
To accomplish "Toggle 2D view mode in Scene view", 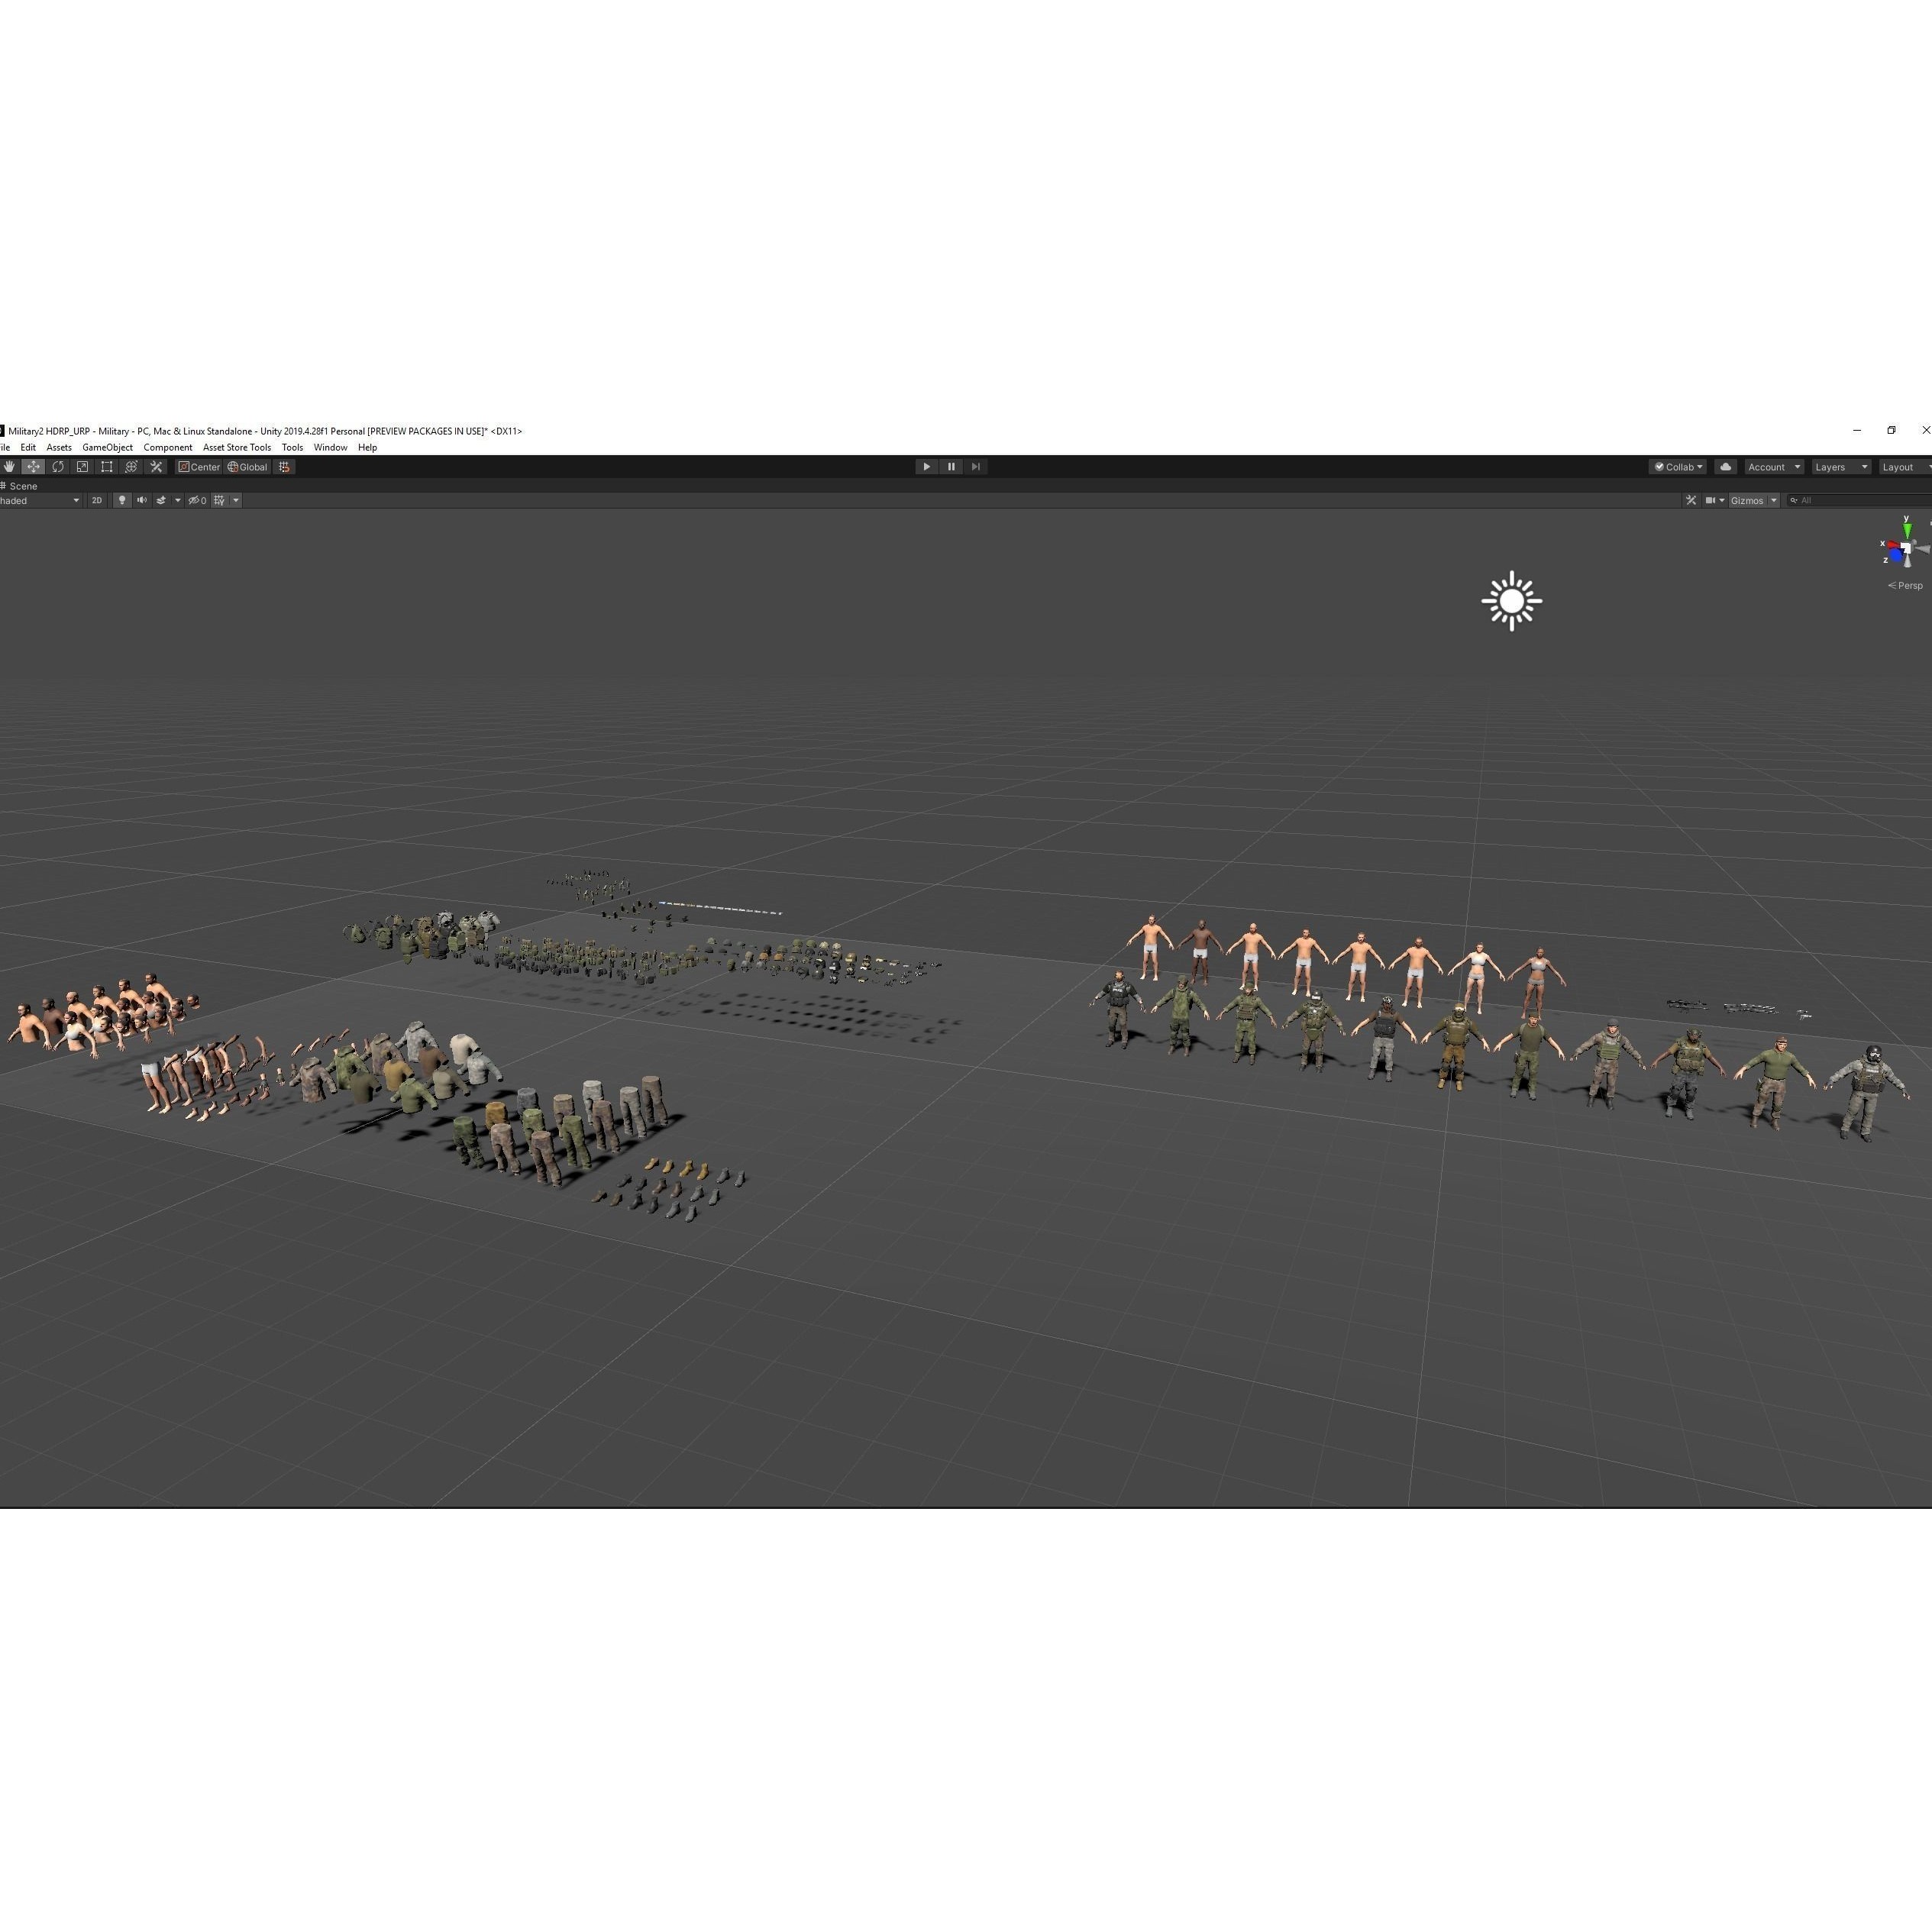I will tap(97, 501).
